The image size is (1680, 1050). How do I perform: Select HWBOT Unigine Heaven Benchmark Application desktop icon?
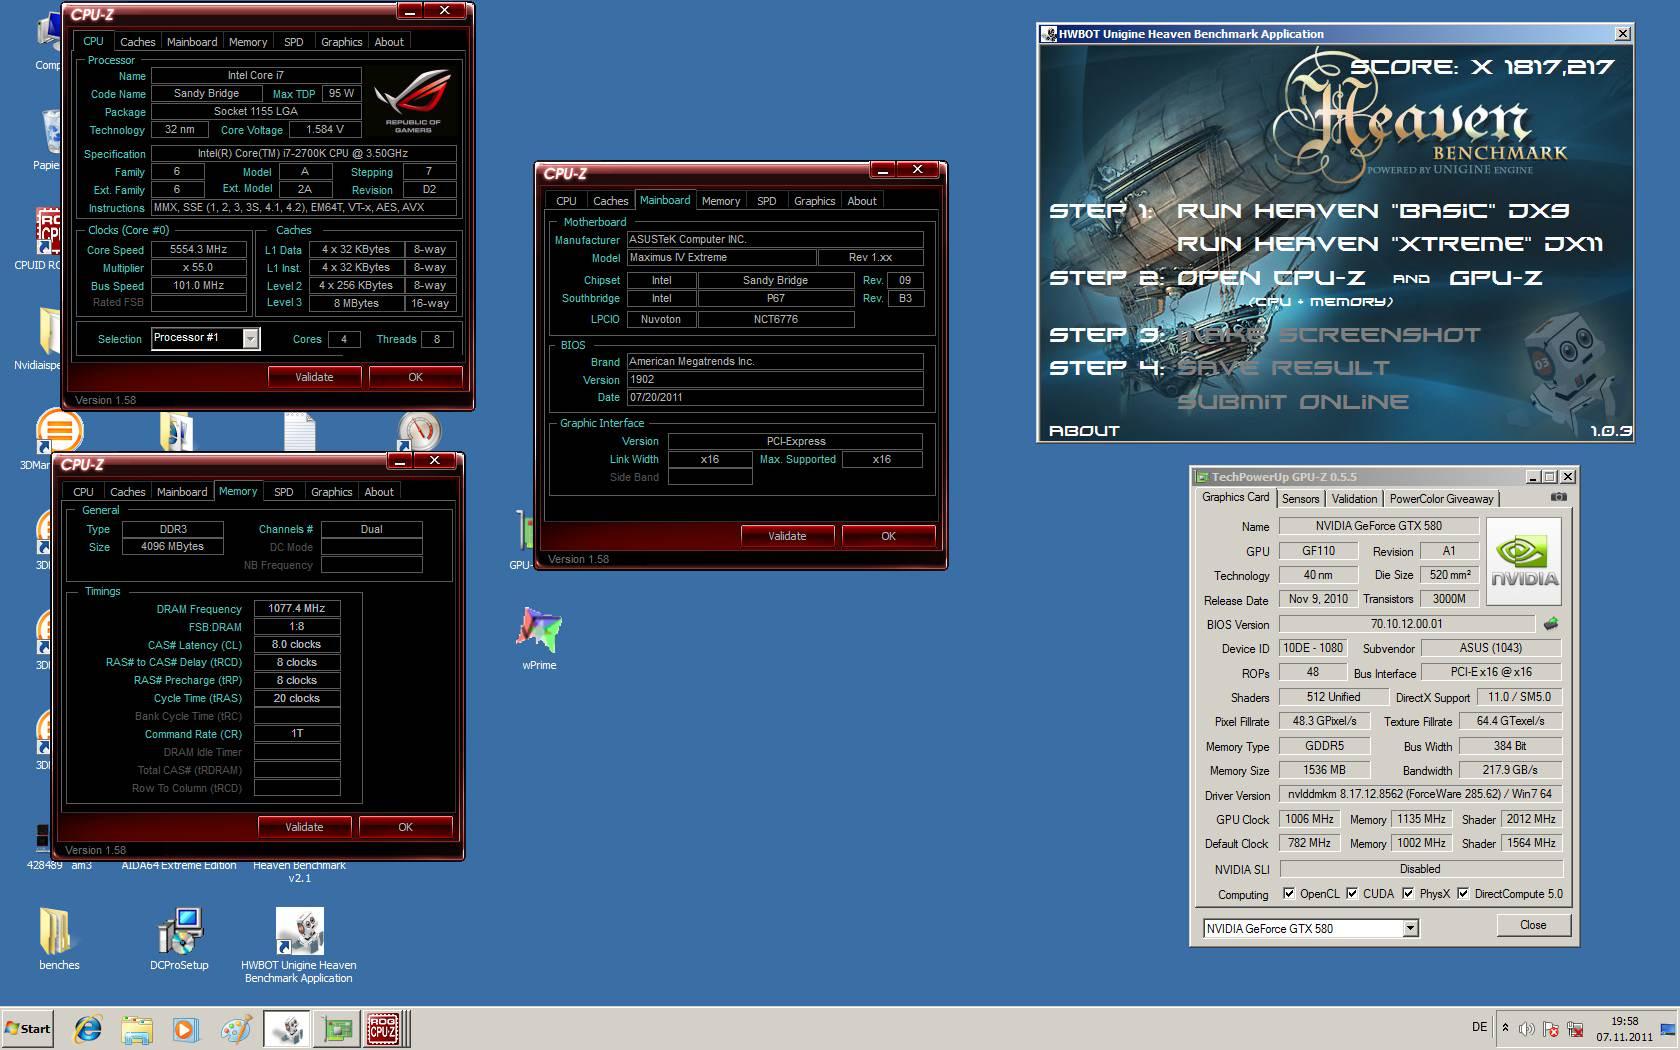tap(299, 945)
